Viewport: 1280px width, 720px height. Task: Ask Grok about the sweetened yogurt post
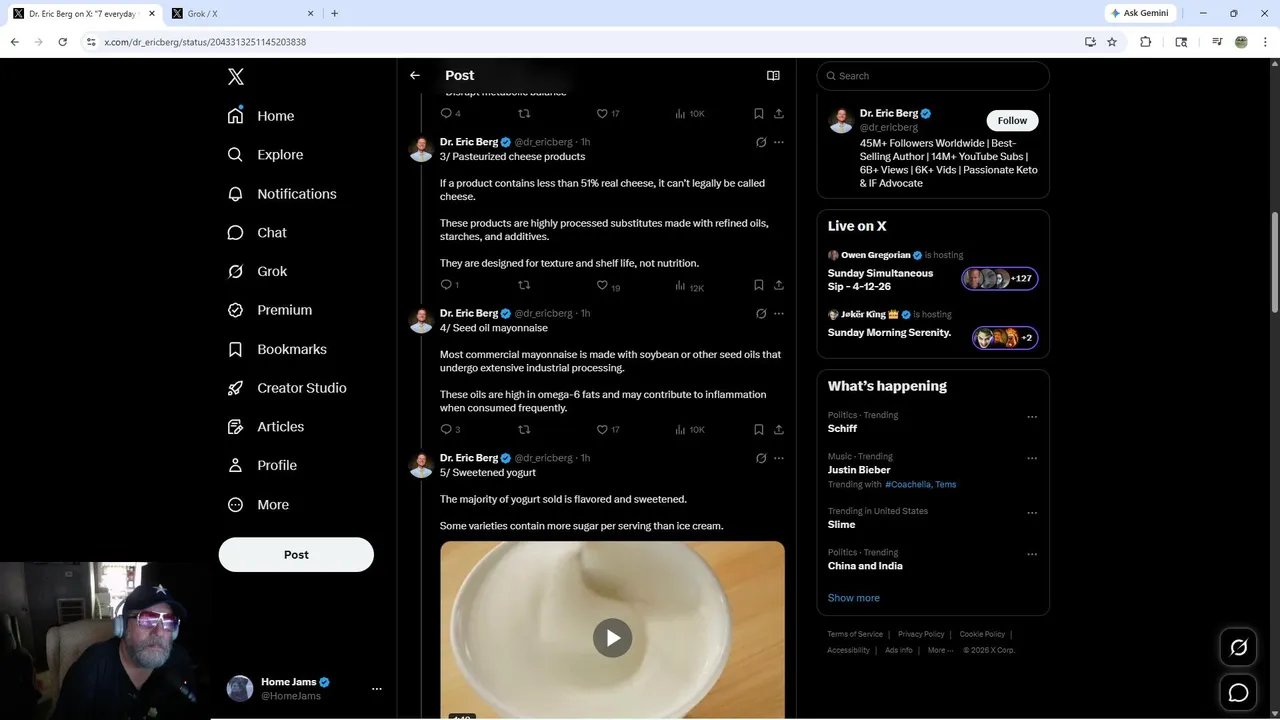(x=761, y=458)
